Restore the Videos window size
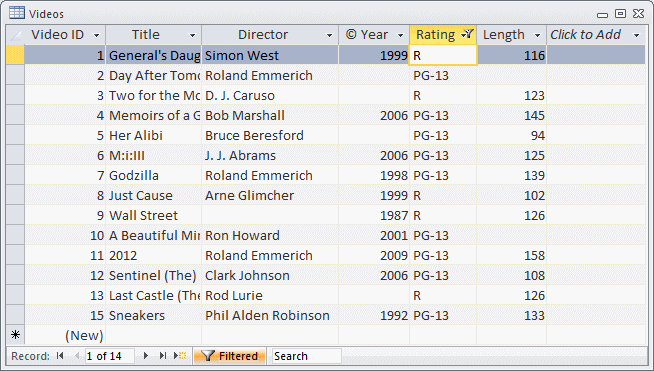Screen dimensions: 654x371 (620, 14)
